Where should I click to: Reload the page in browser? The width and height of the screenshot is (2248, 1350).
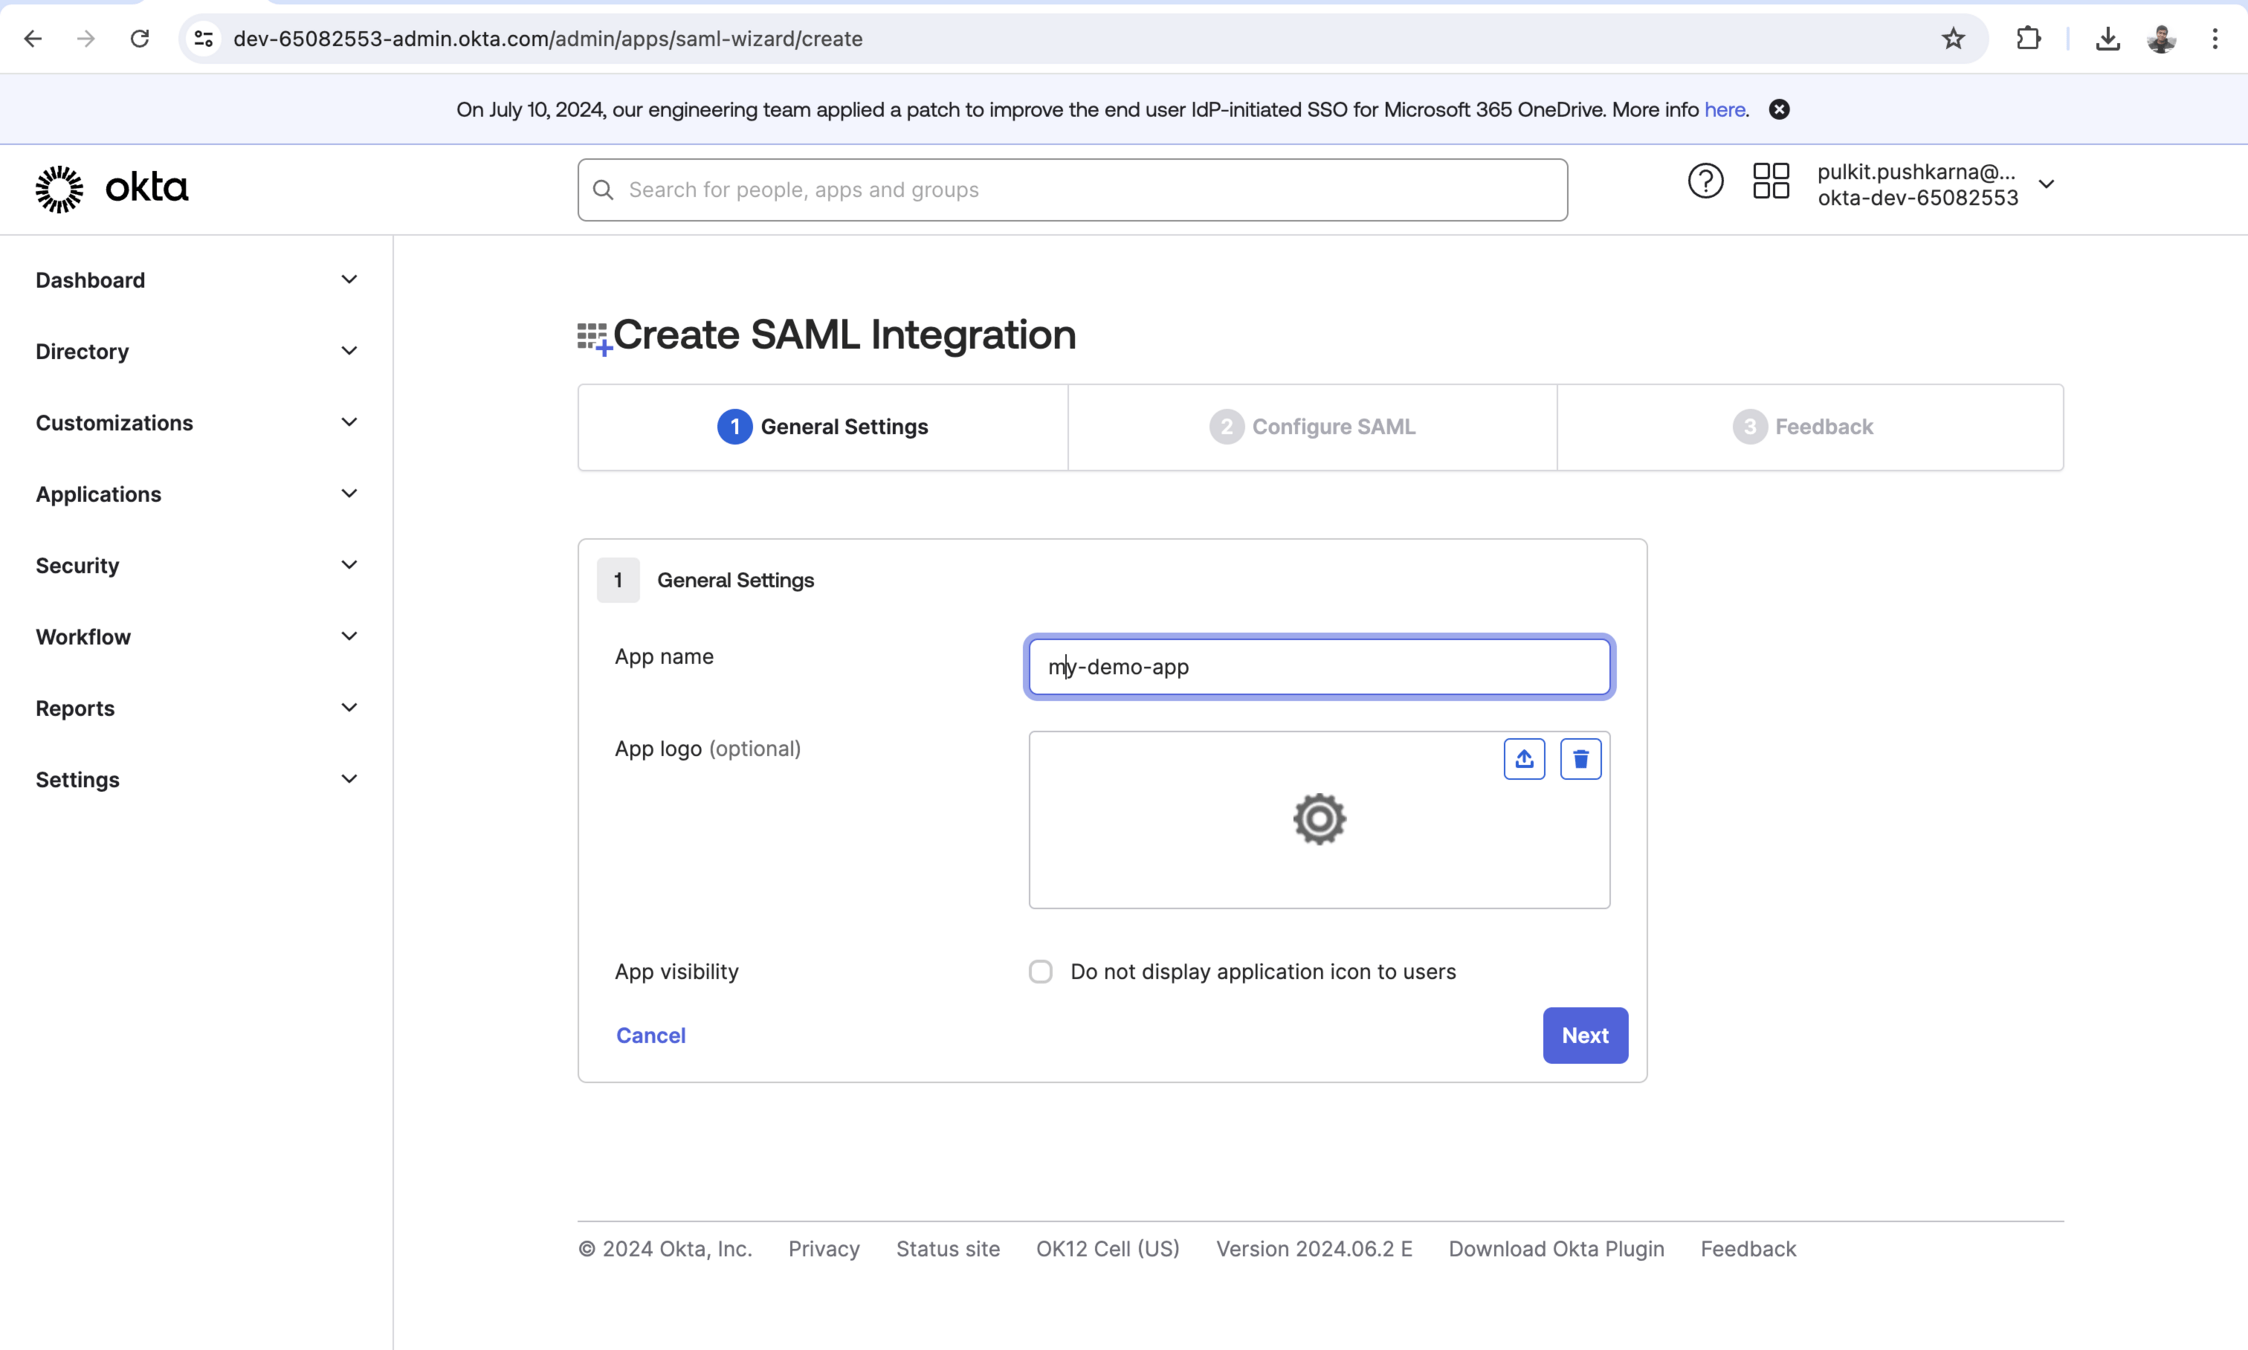(140, 39)
